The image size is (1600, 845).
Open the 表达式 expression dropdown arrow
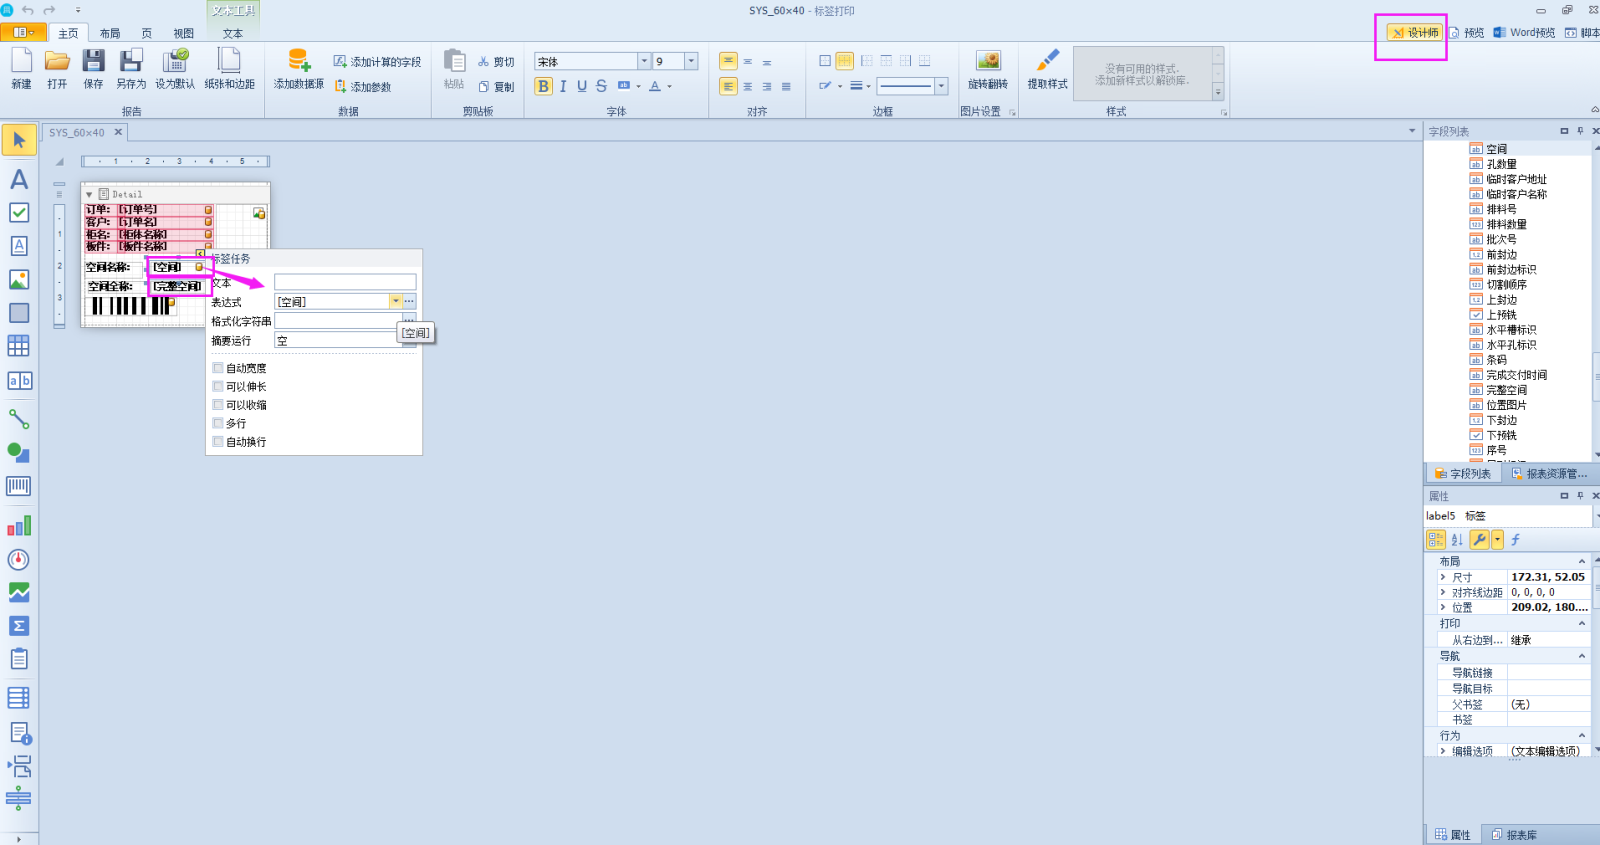396,301
